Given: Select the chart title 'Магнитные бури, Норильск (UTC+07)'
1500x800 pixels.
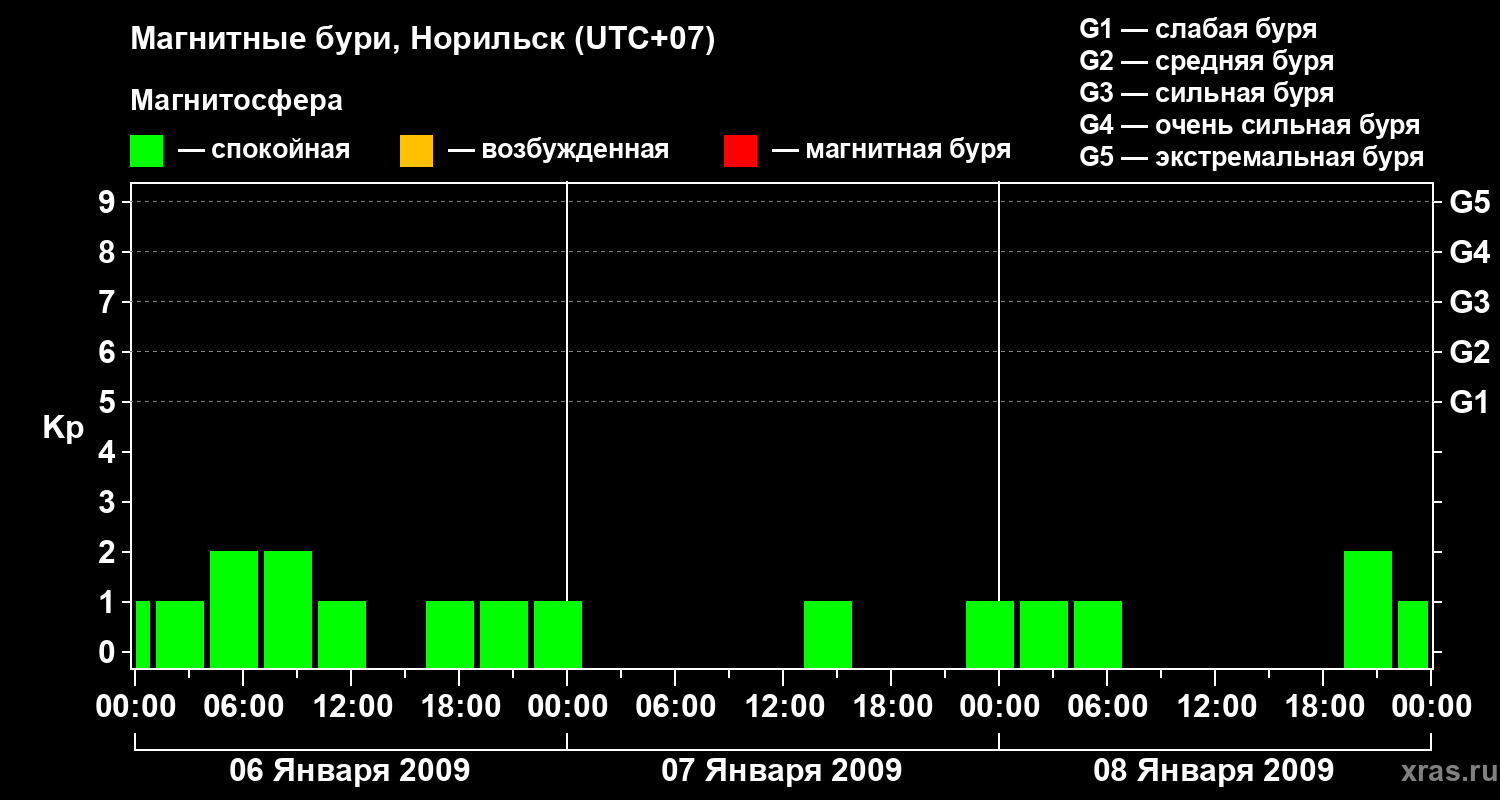Looking at the screenshot, I should tap(423, 40).
